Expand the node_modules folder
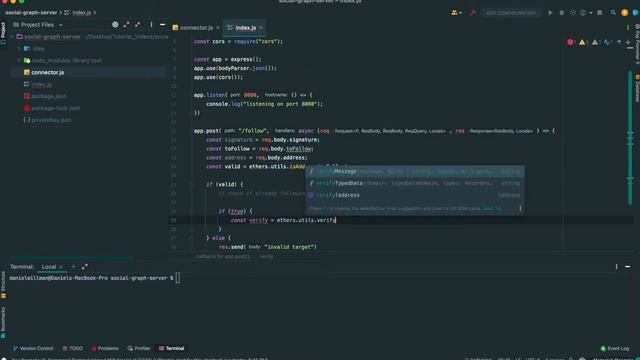This screenshot has height=360, width=640. click(19, 60)
